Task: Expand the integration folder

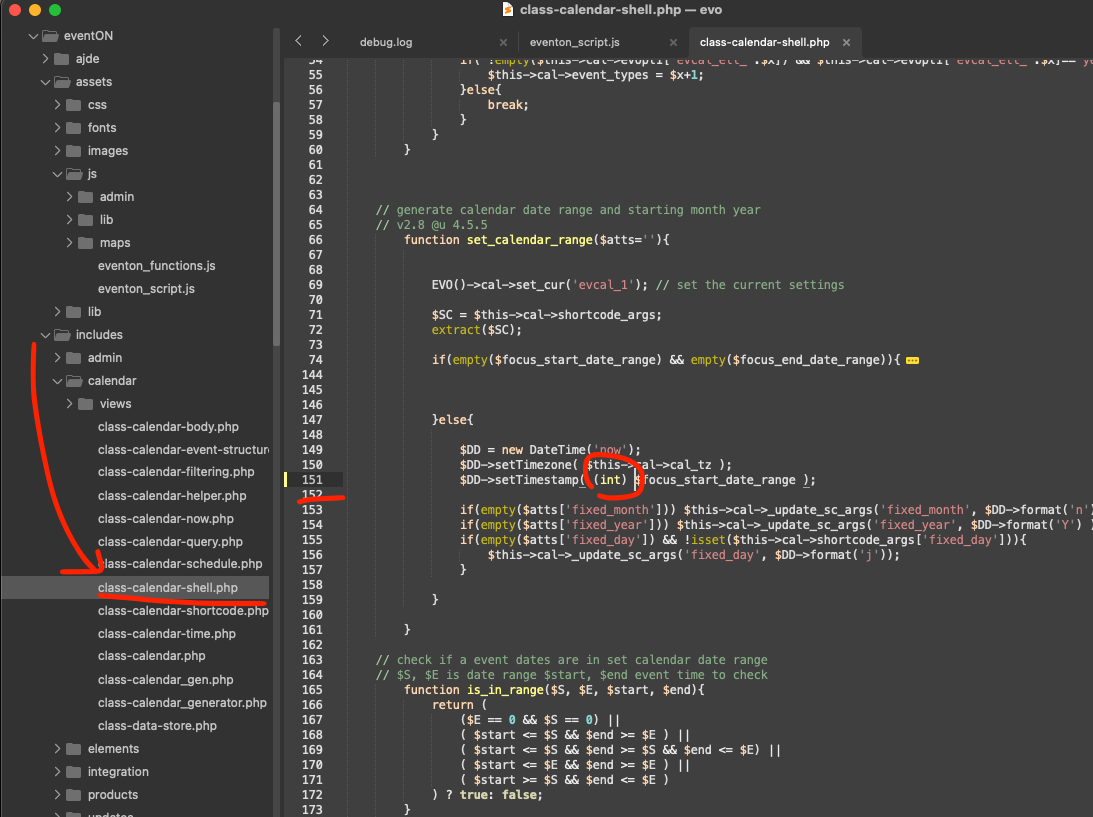Action: 57,772
